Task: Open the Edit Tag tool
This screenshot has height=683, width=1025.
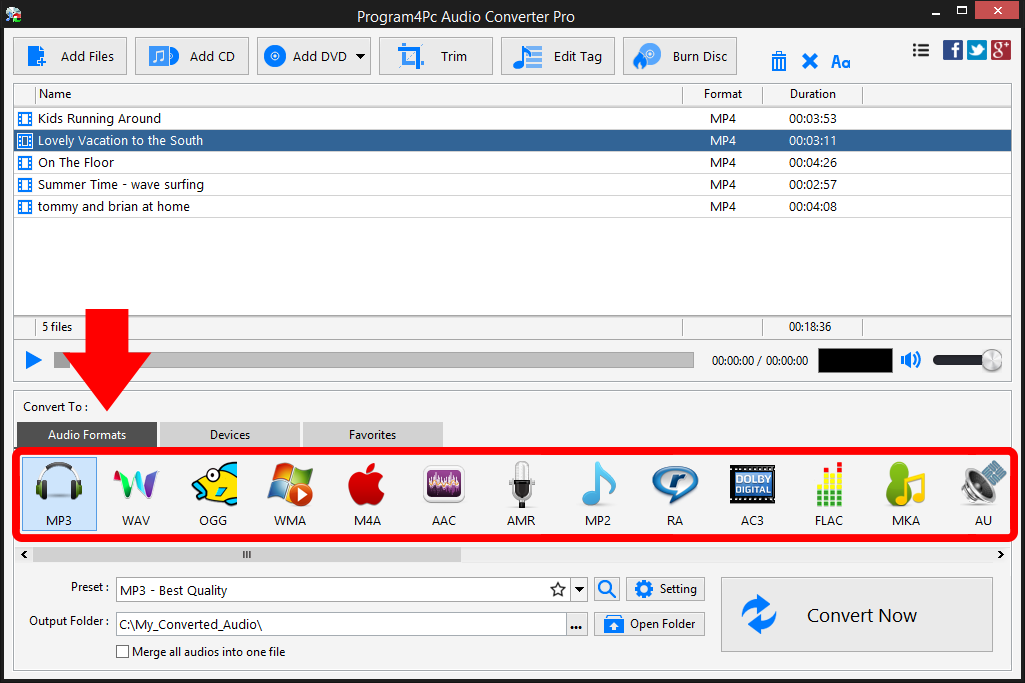Action: pyautogui.click(x=557, y=56)
